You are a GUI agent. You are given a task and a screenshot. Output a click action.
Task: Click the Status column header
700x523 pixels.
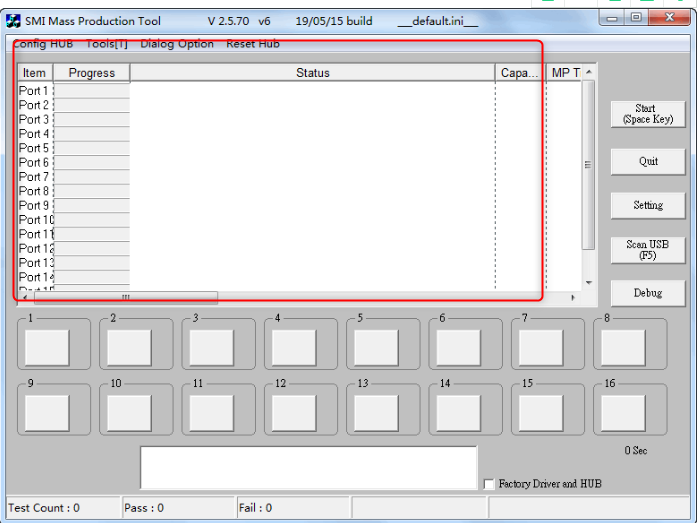click(x=312, y=73)
